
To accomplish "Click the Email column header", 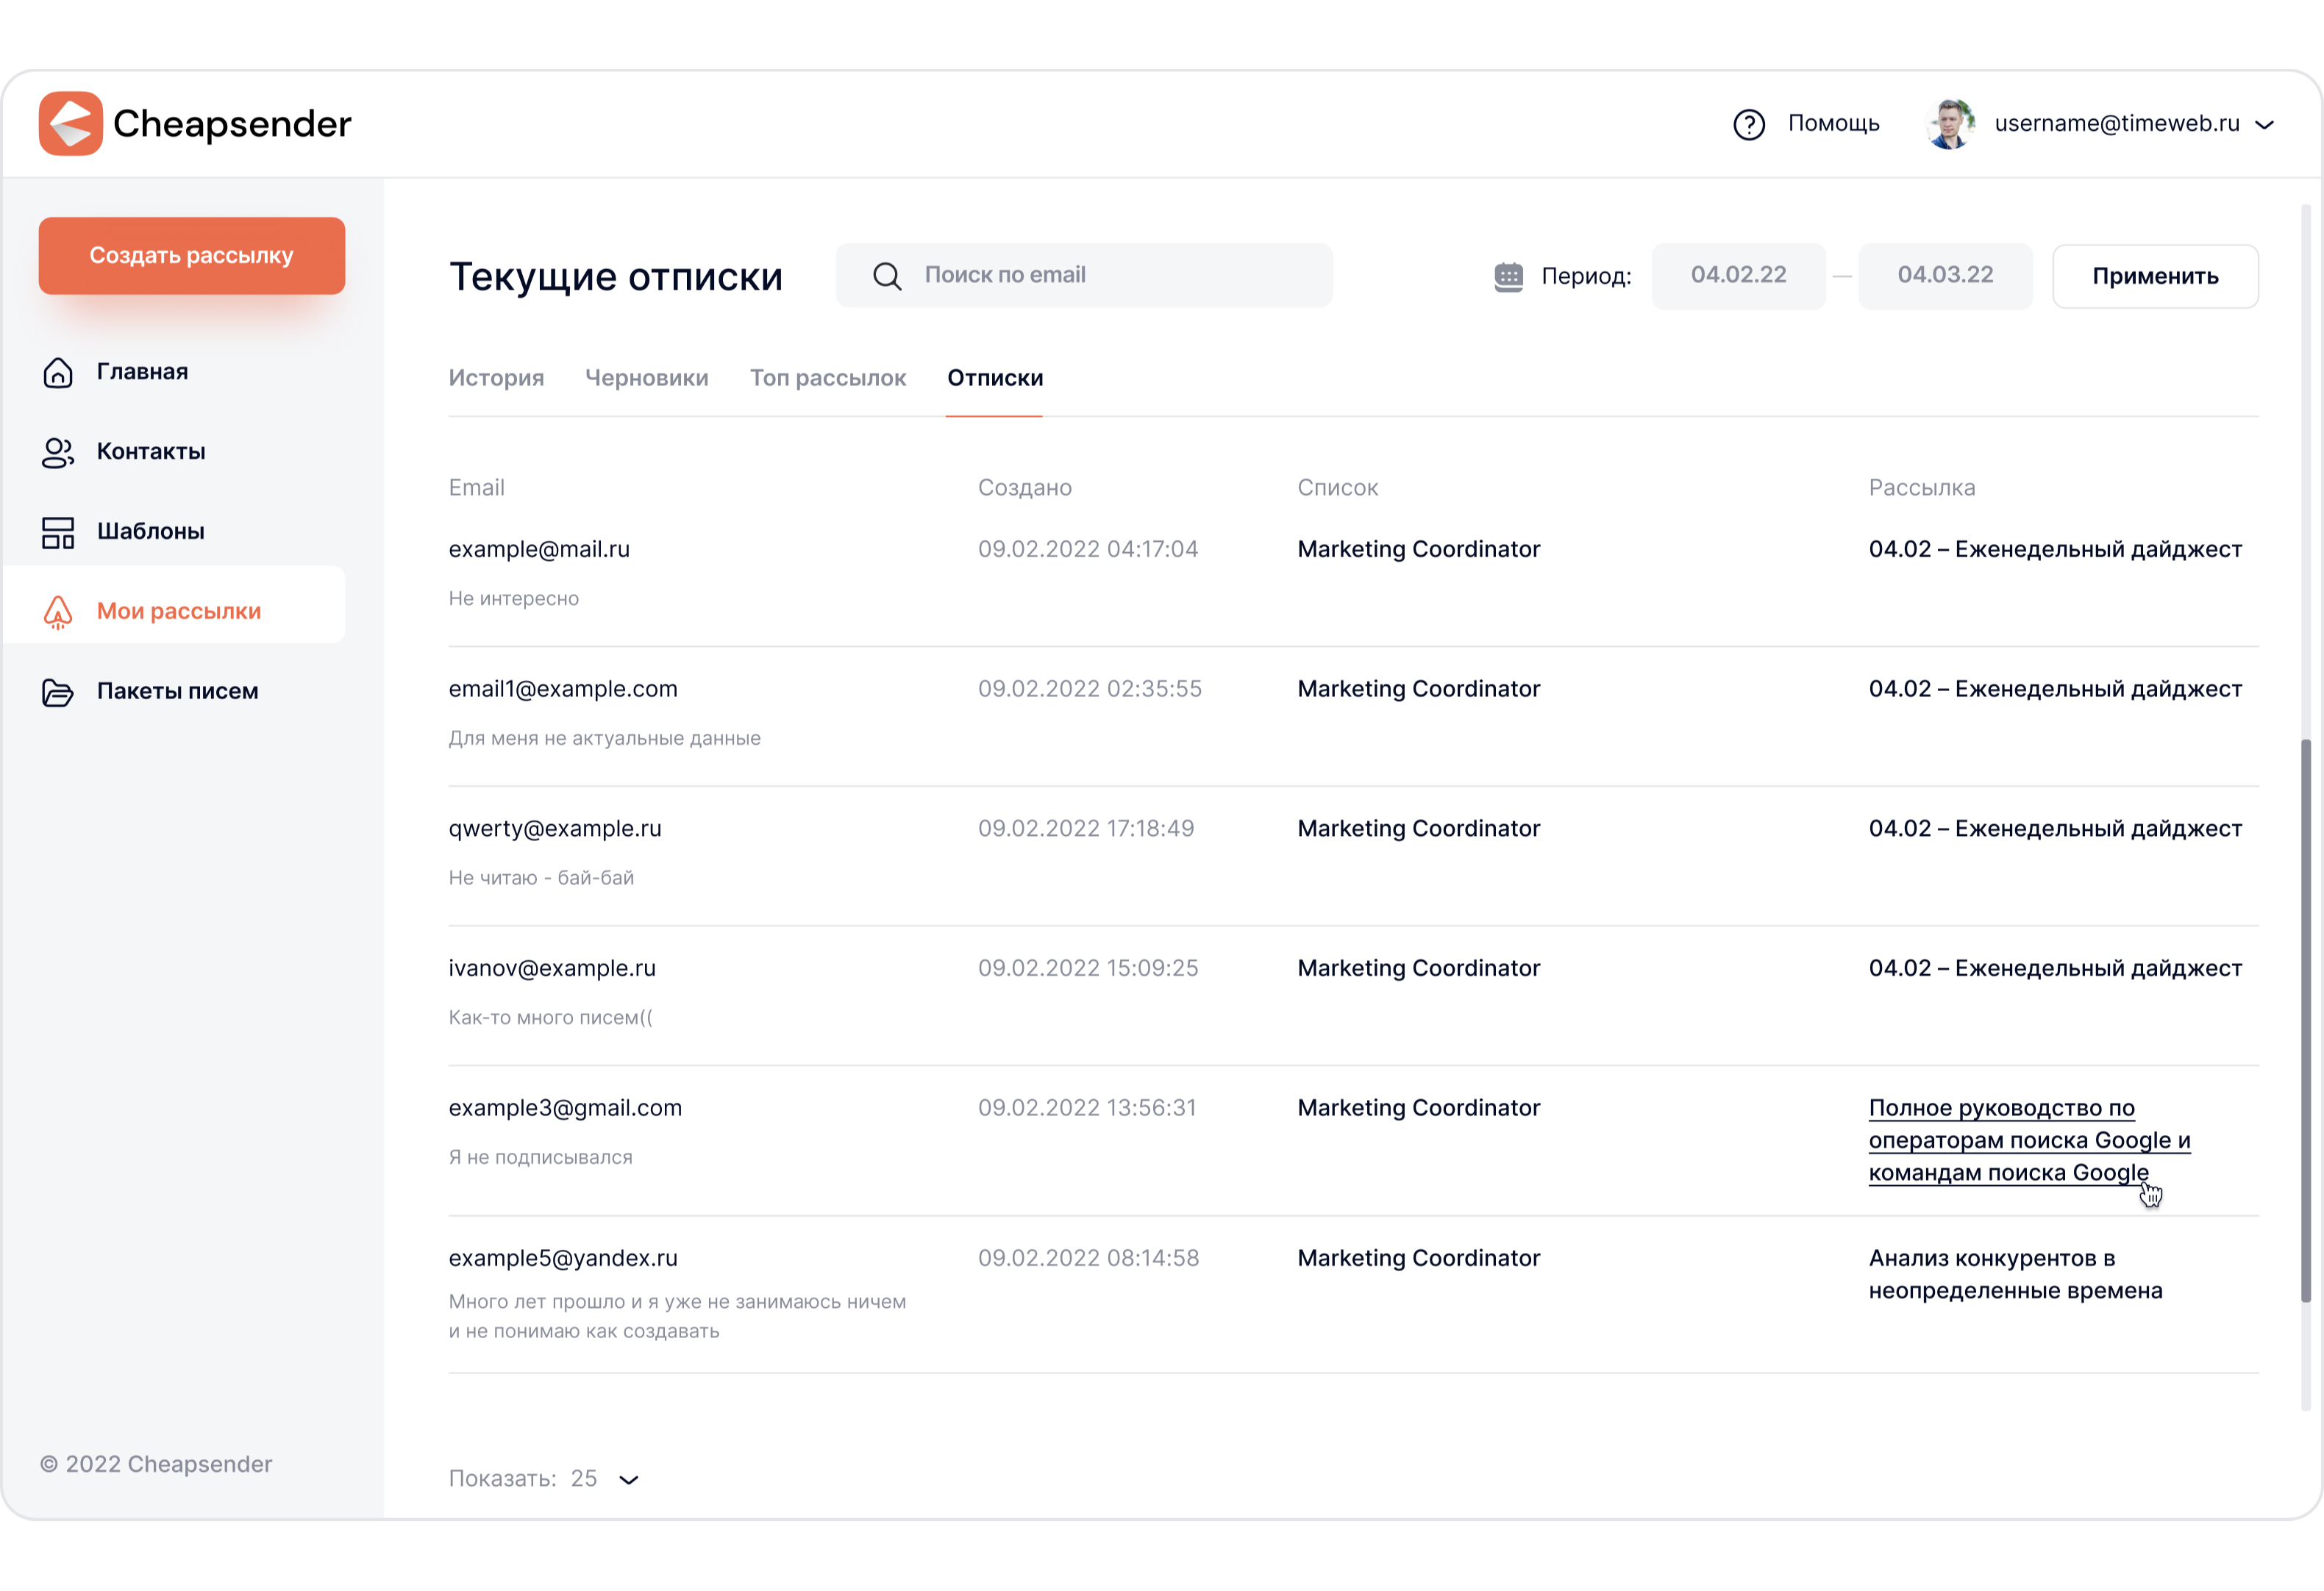I will (476, 488).
